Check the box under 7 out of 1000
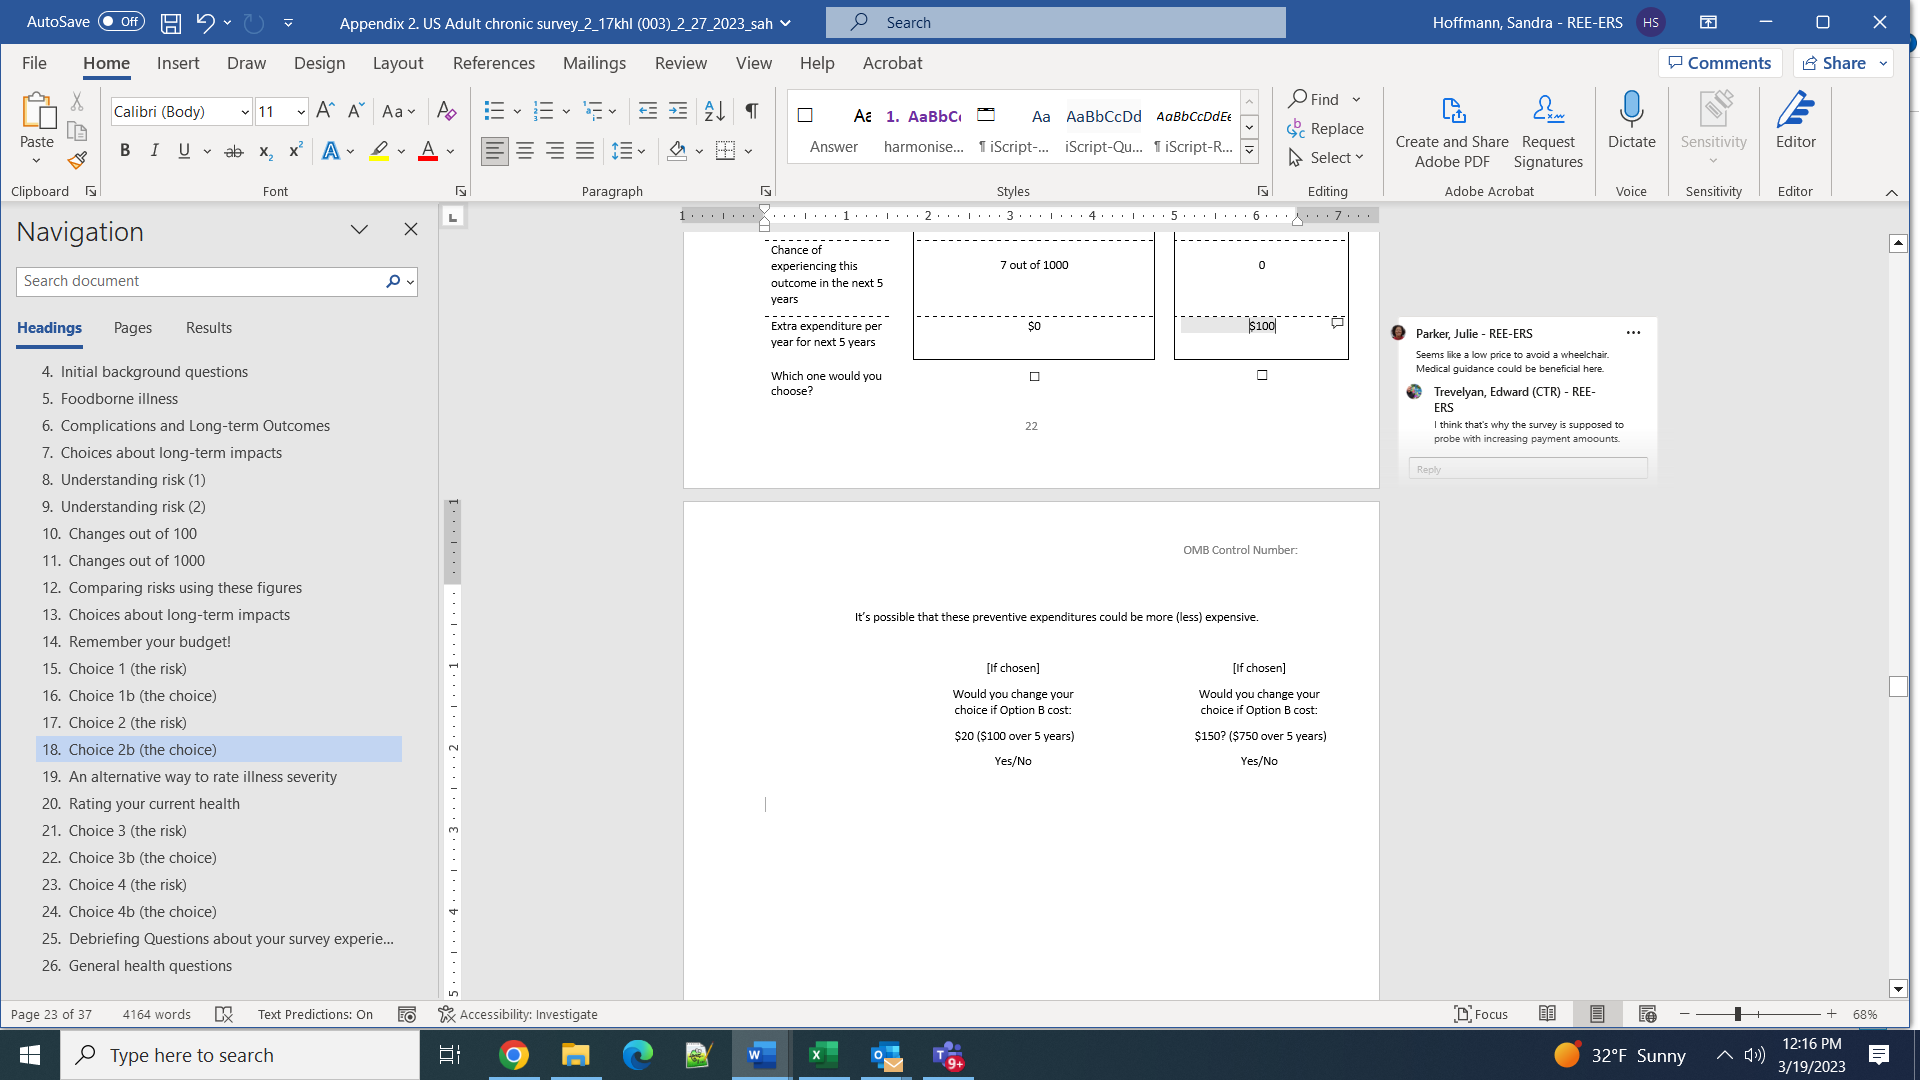 (1035, 377)
